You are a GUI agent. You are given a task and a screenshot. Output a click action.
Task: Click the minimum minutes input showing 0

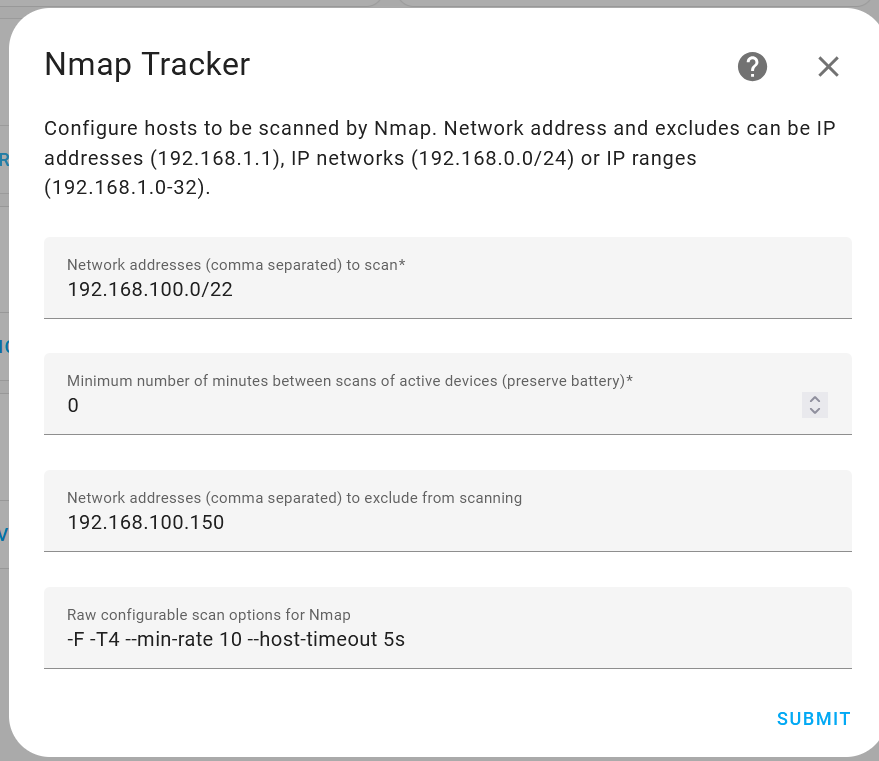(400, 406)
